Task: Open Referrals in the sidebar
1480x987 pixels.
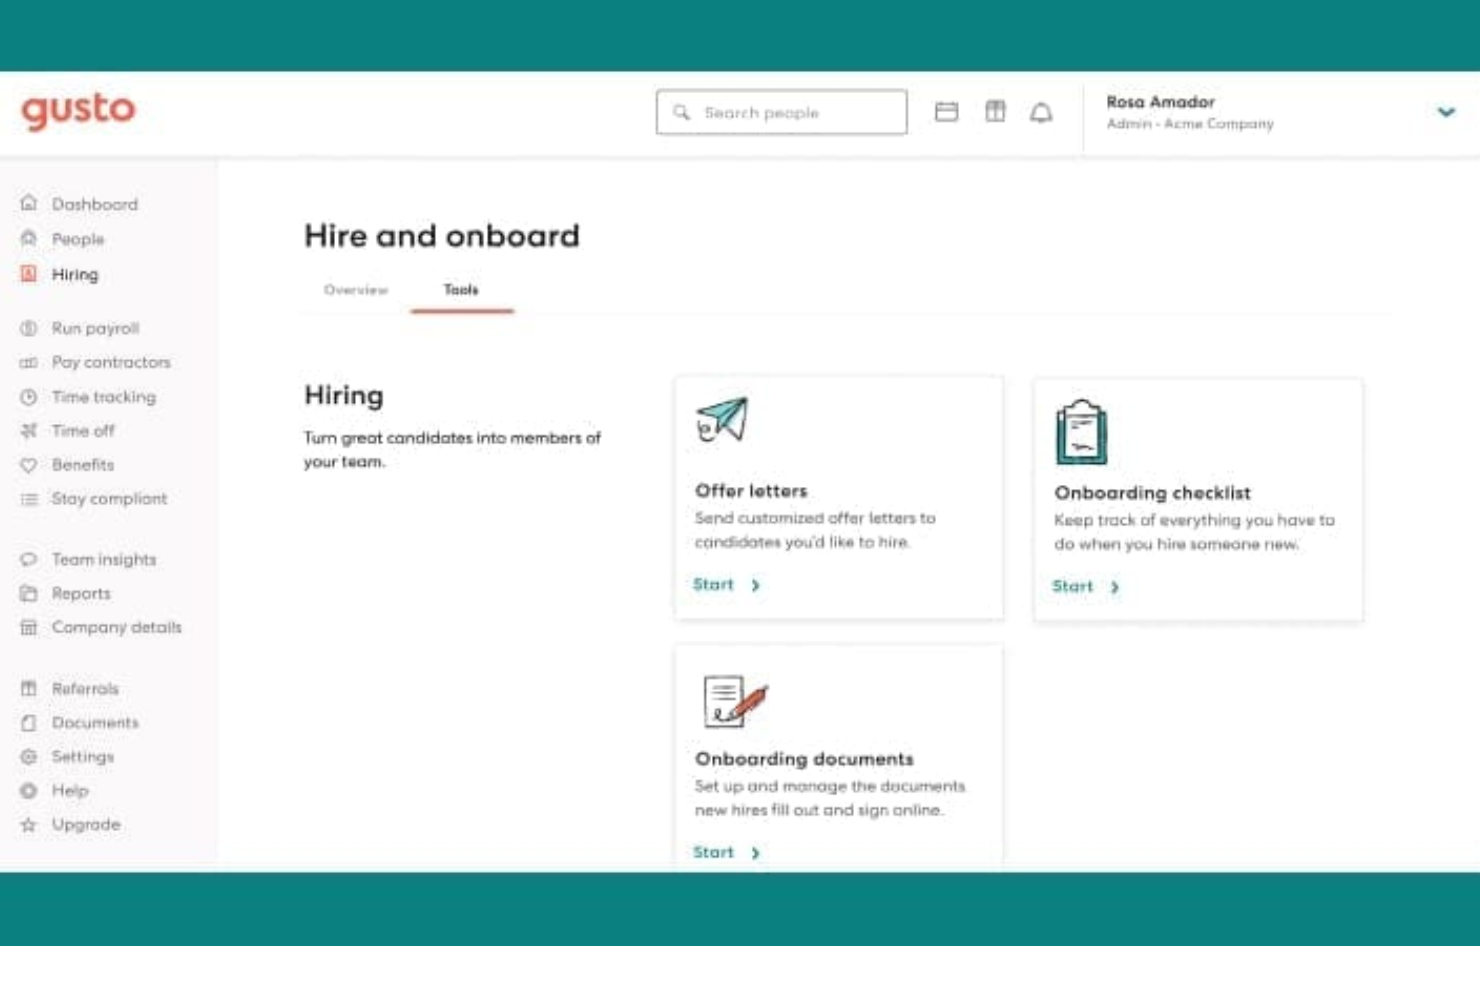Action: 85,688
